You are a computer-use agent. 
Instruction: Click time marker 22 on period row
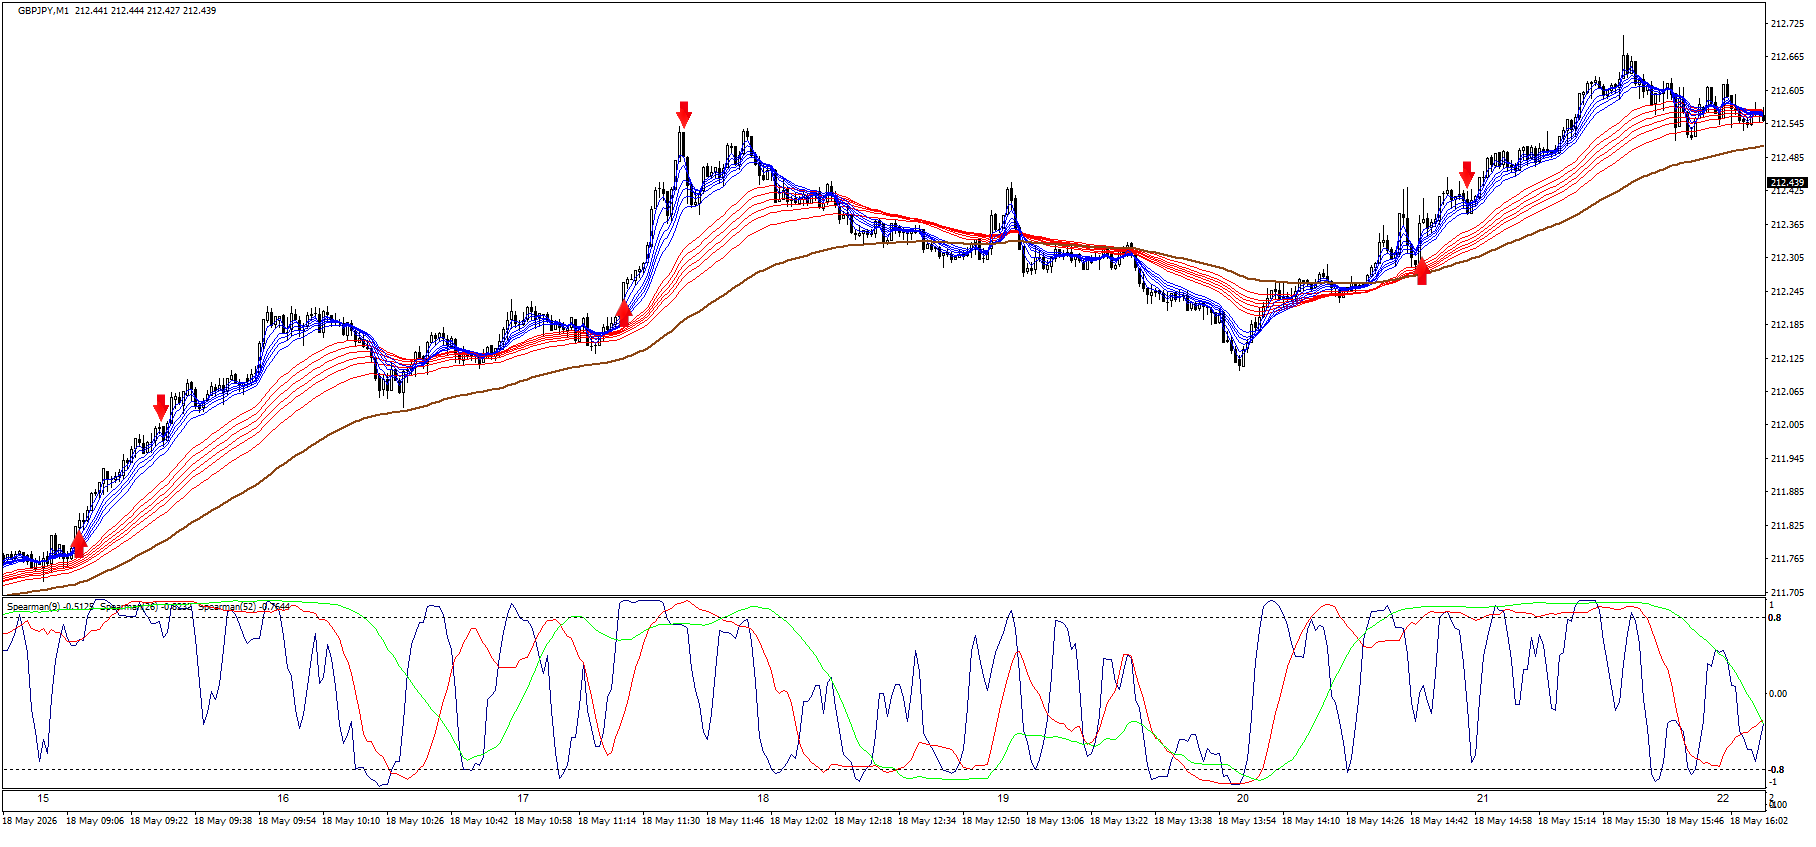click(1723, 799)
